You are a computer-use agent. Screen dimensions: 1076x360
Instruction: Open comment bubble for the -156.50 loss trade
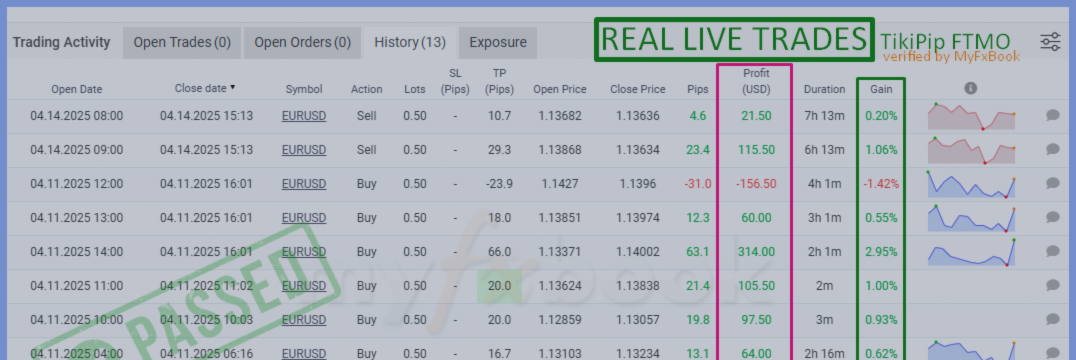[x=1053, y=184]
